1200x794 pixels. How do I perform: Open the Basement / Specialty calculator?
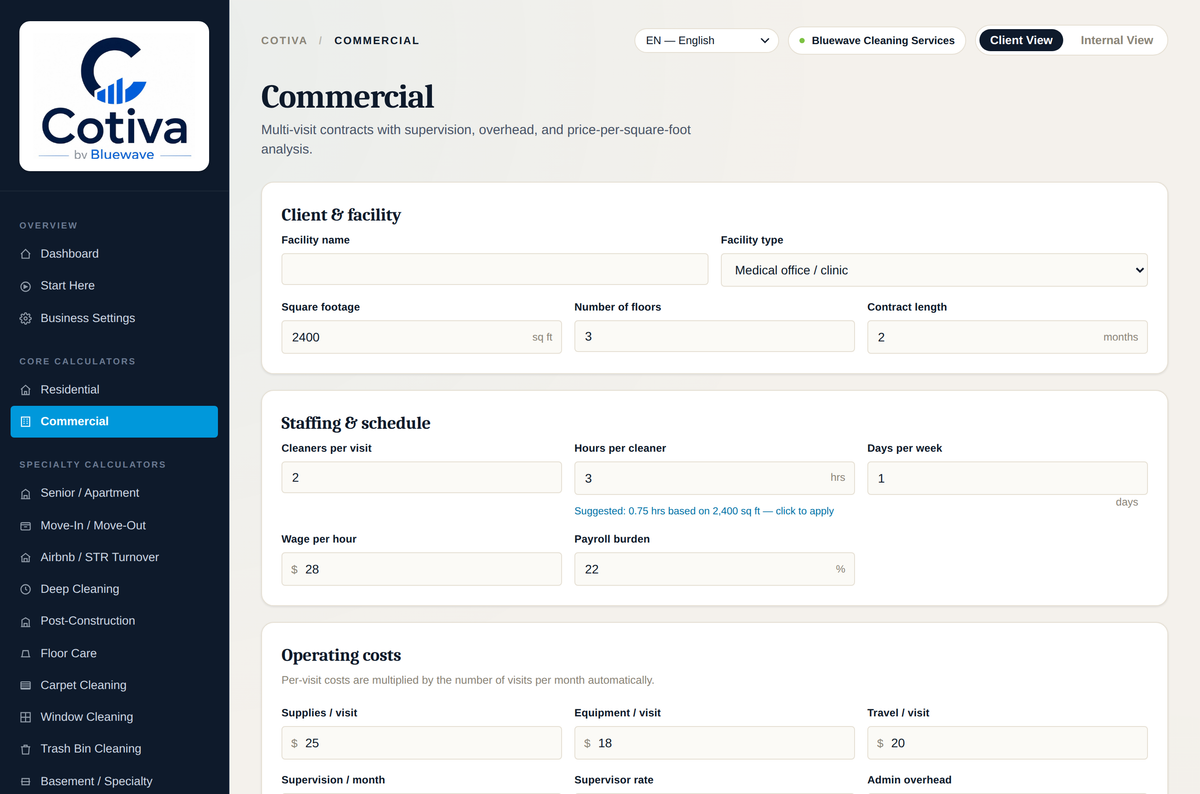[114, 781]
